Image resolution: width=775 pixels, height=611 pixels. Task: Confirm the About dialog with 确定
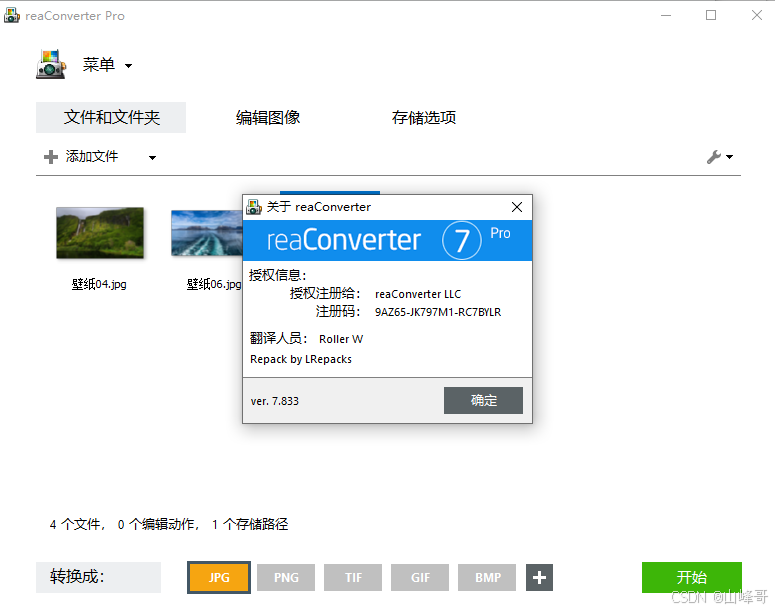[x=483, y=400]
